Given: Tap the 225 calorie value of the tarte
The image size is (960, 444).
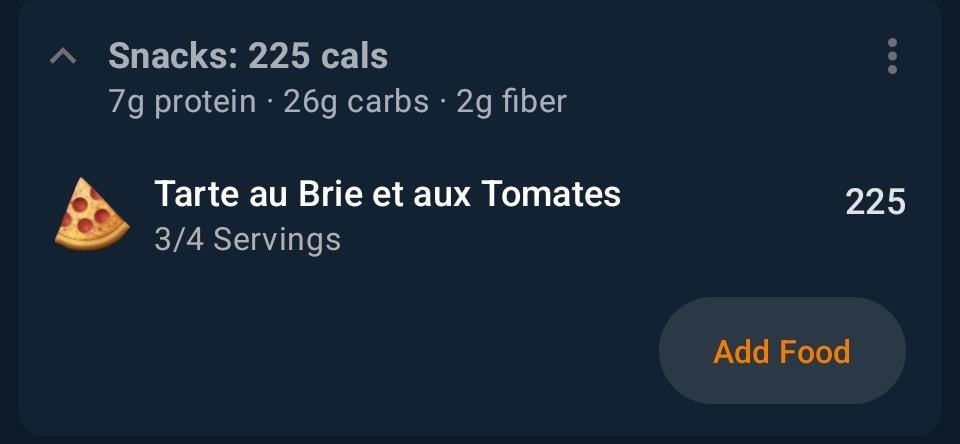Looking at the screenshot, I should pyautogui.click(x=875, y=202).
